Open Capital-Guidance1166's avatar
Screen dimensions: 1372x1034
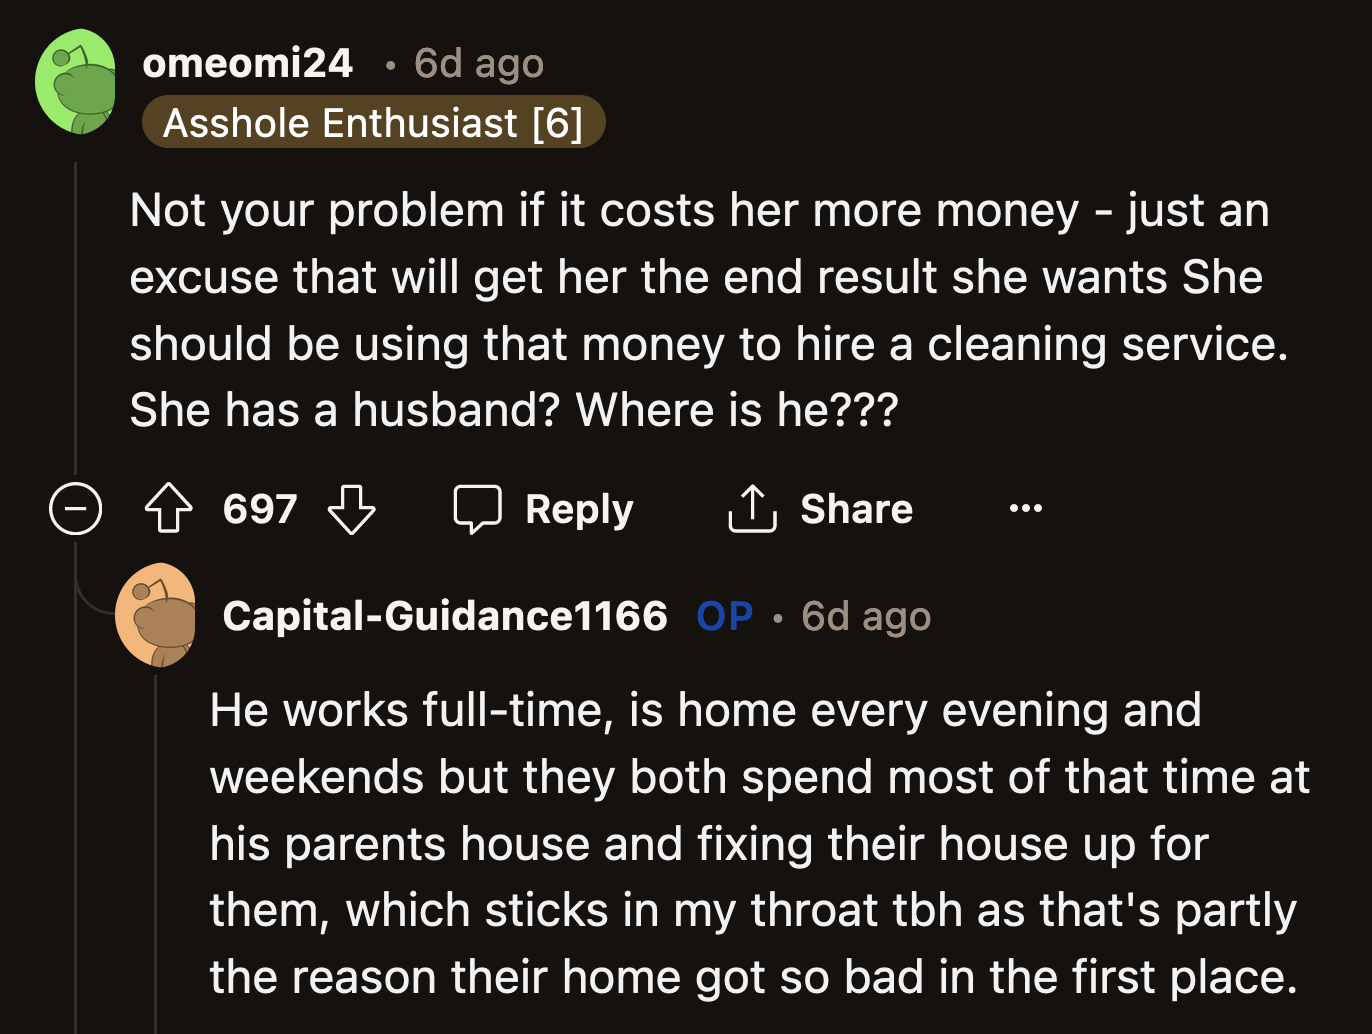158,614
